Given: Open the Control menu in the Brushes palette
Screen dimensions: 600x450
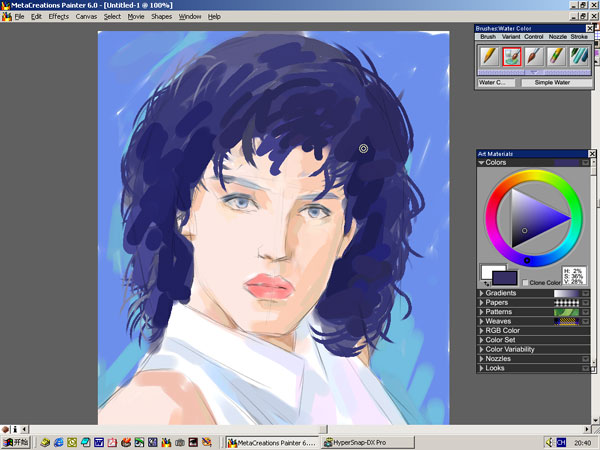Looking at the screenshot, I should (534, 37).
